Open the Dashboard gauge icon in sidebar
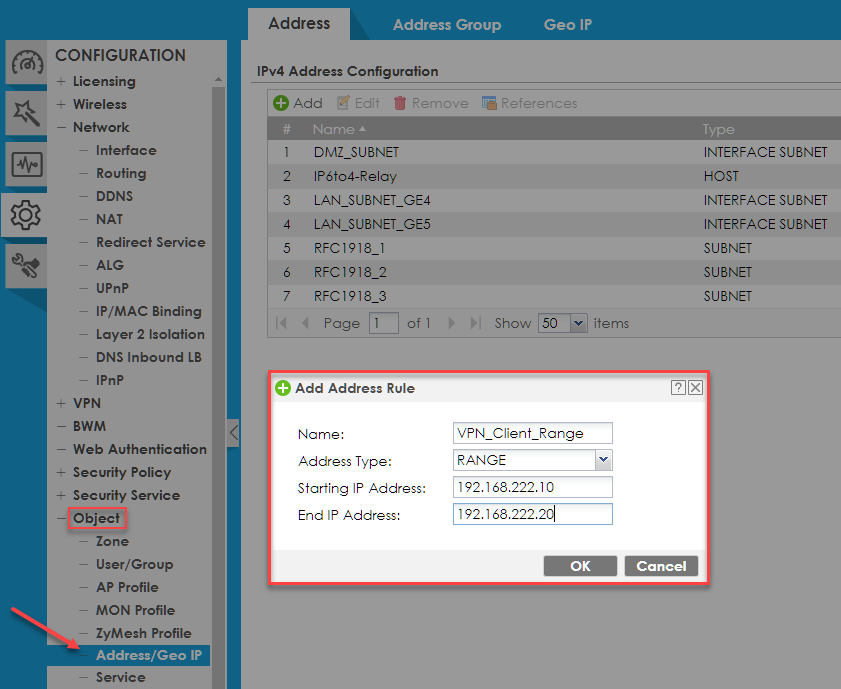 [x=26, y=64]
